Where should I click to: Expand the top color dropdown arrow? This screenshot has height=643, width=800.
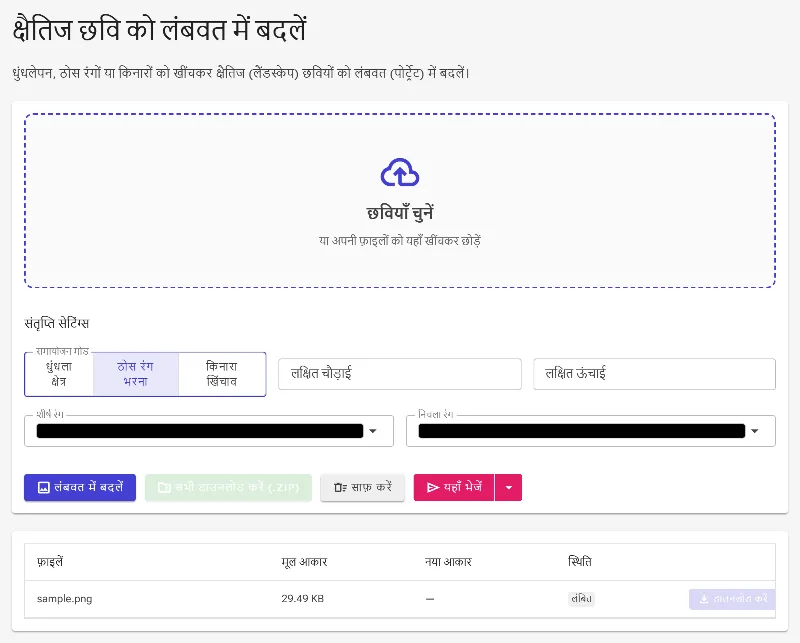pyautogui.click(x=373, y=431)
